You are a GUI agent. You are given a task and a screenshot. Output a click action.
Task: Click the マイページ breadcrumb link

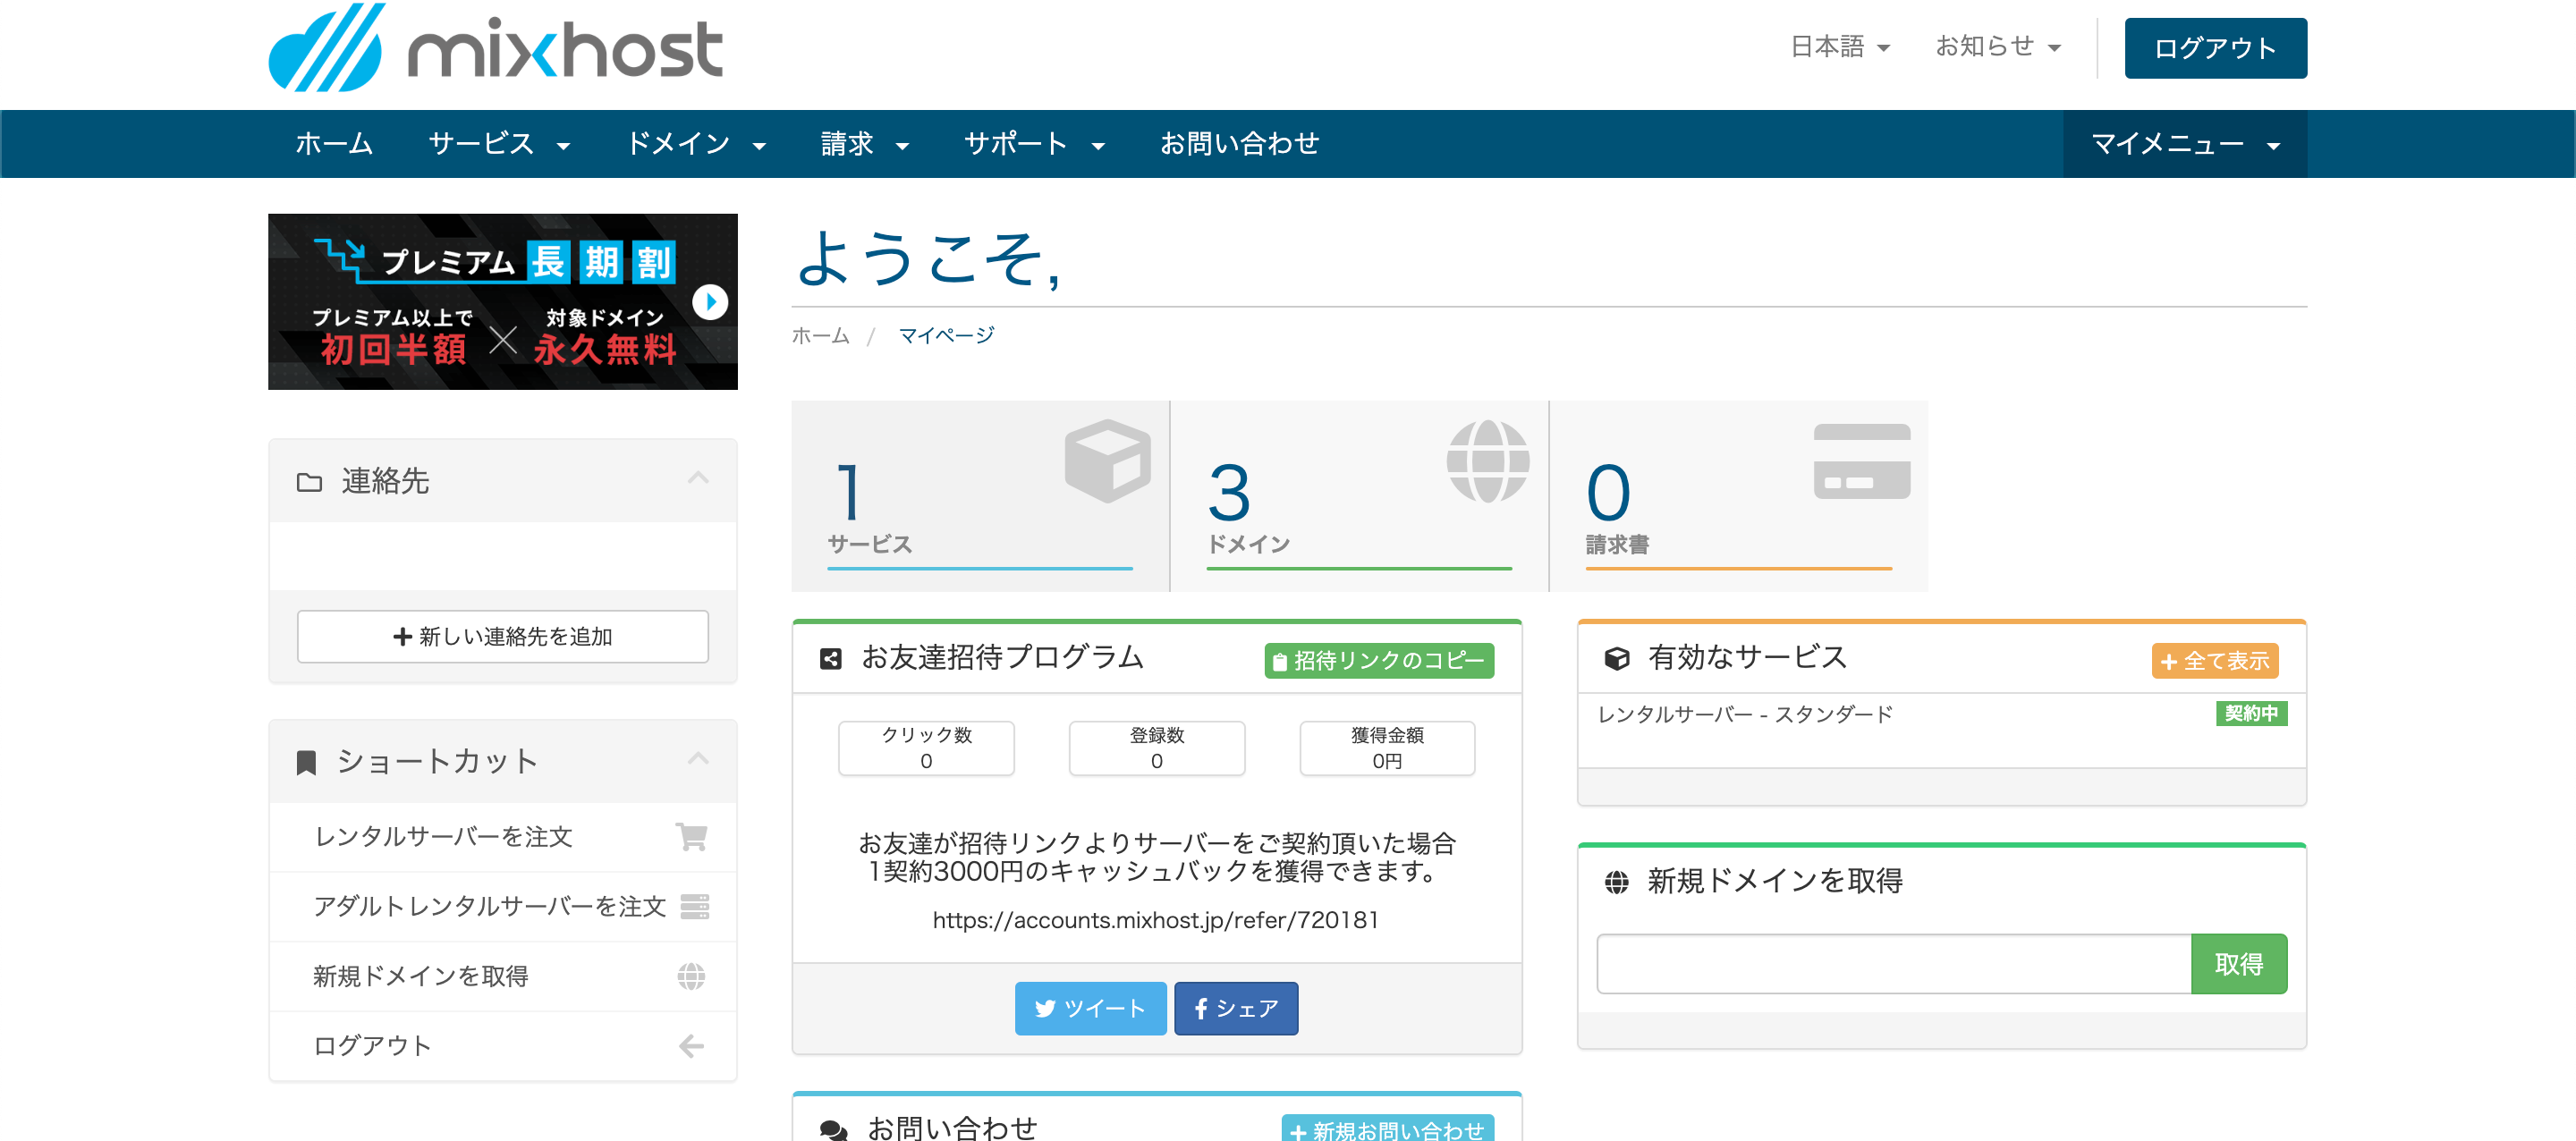pos(946,335)
